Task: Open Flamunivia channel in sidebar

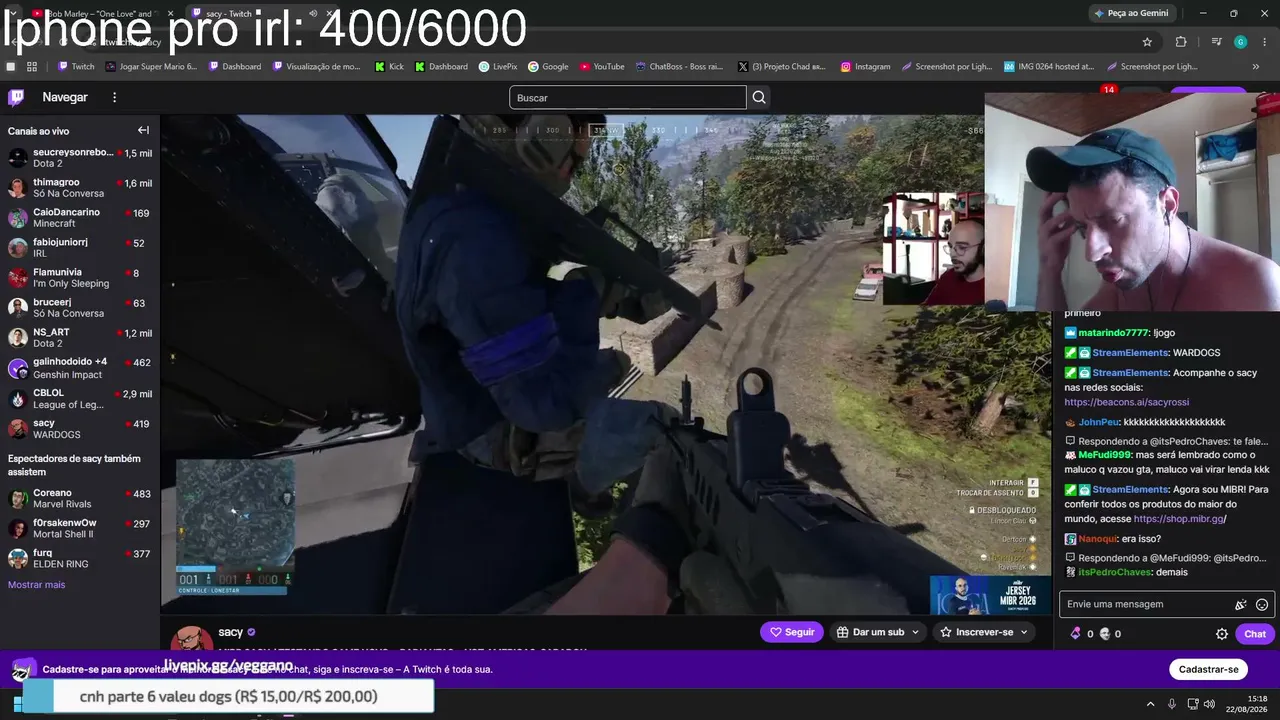Action: click(80, 278)
